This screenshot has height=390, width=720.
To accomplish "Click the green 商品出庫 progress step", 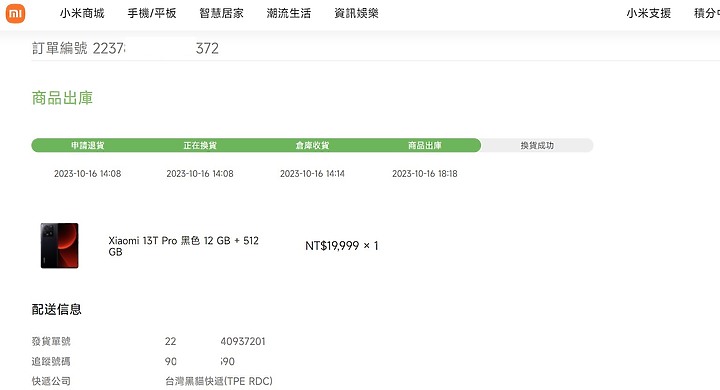I will tap(425, 146).
